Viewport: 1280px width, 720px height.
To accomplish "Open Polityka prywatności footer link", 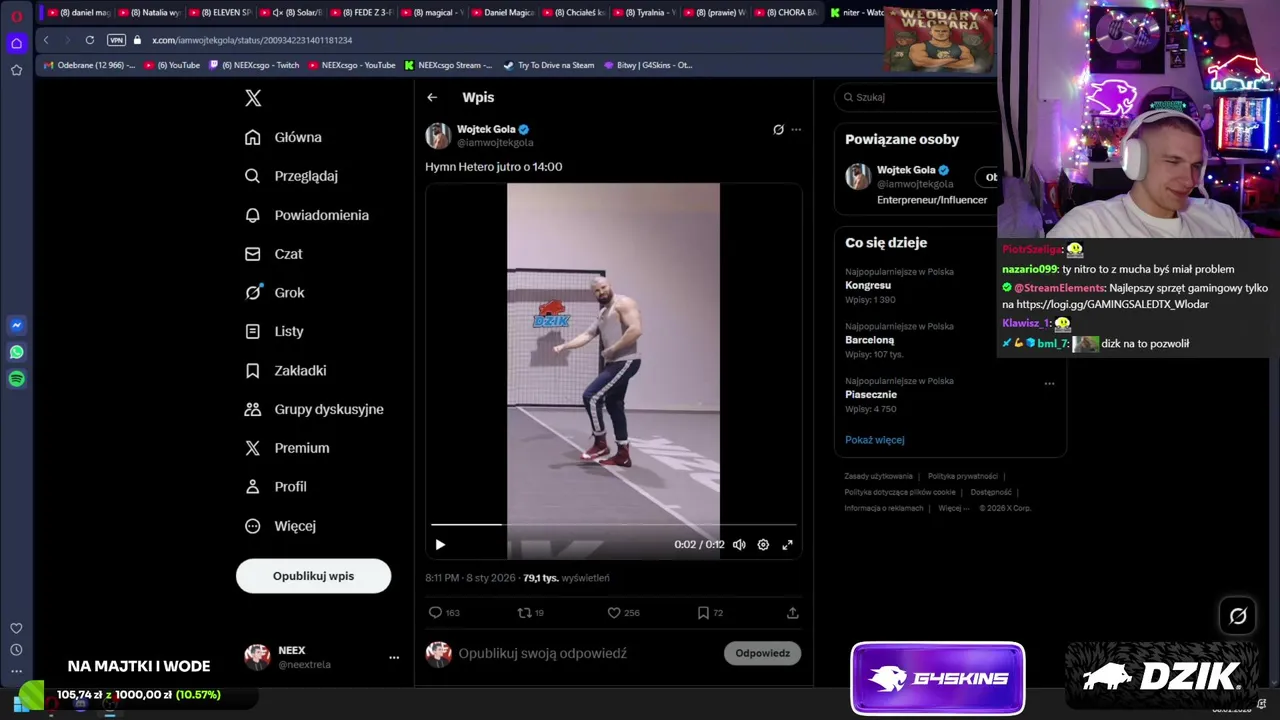I will pos(963,476).
